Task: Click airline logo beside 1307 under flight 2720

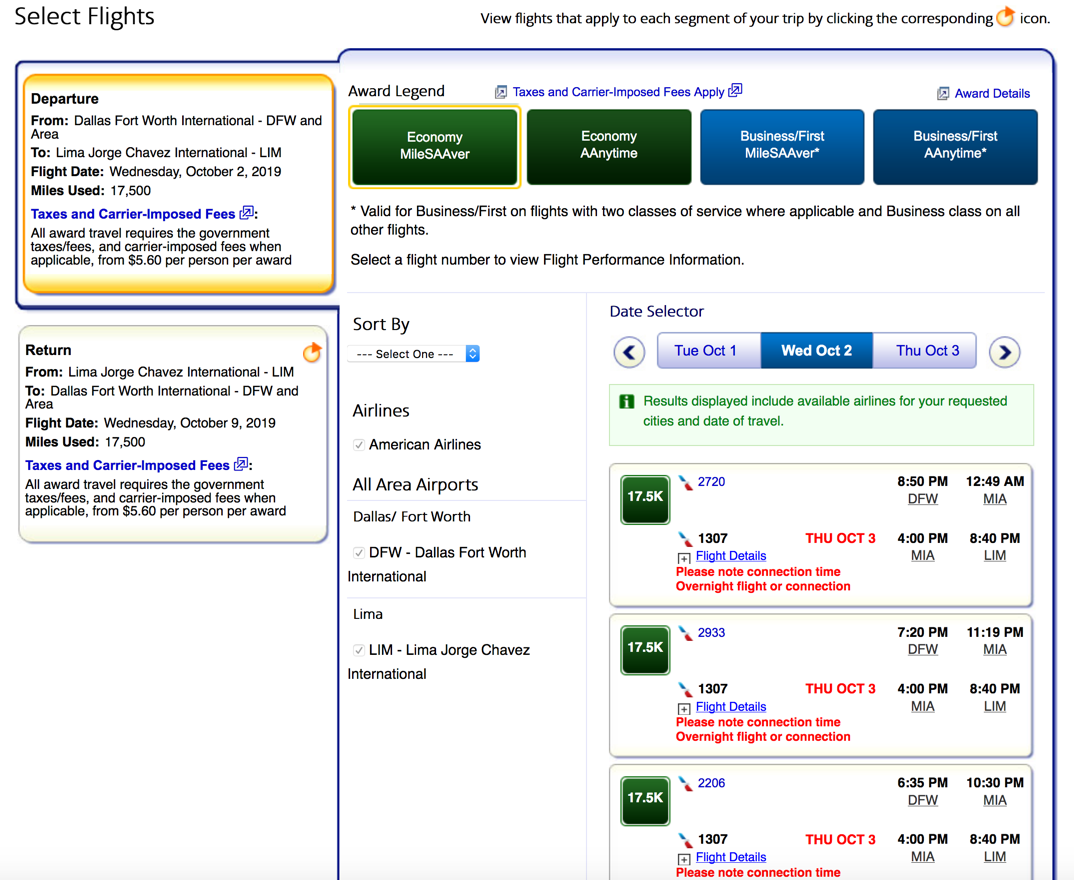Action: (x=686, y=539)
